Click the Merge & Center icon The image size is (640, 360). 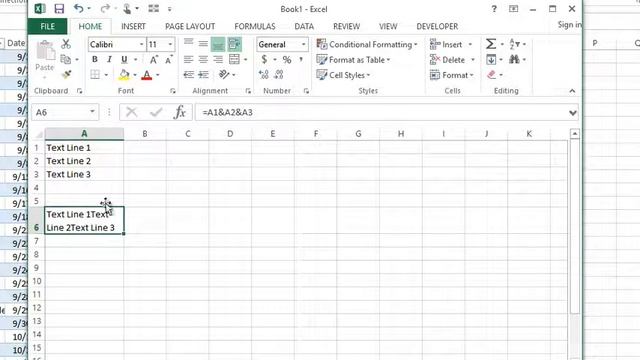click(x=234, y=60)
